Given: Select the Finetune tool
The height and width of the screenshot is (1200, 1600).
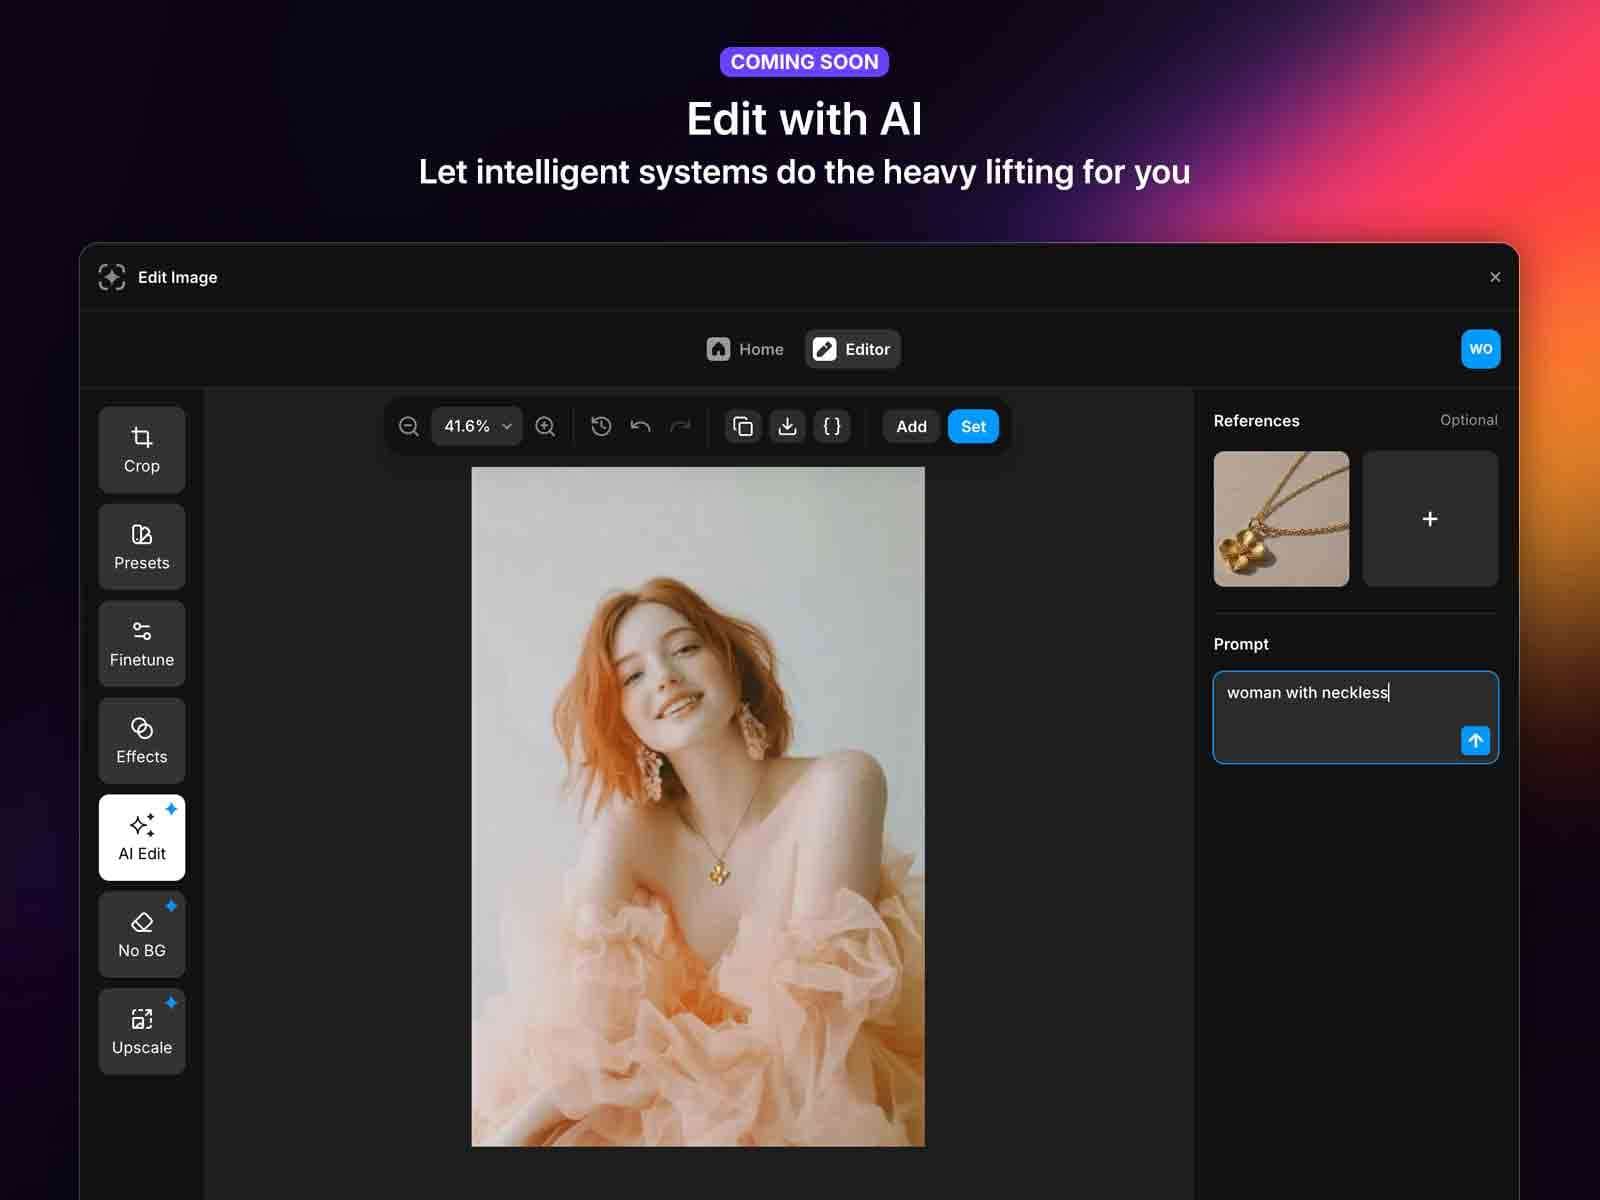Looking at the screenshot, I should click(141, 644).
